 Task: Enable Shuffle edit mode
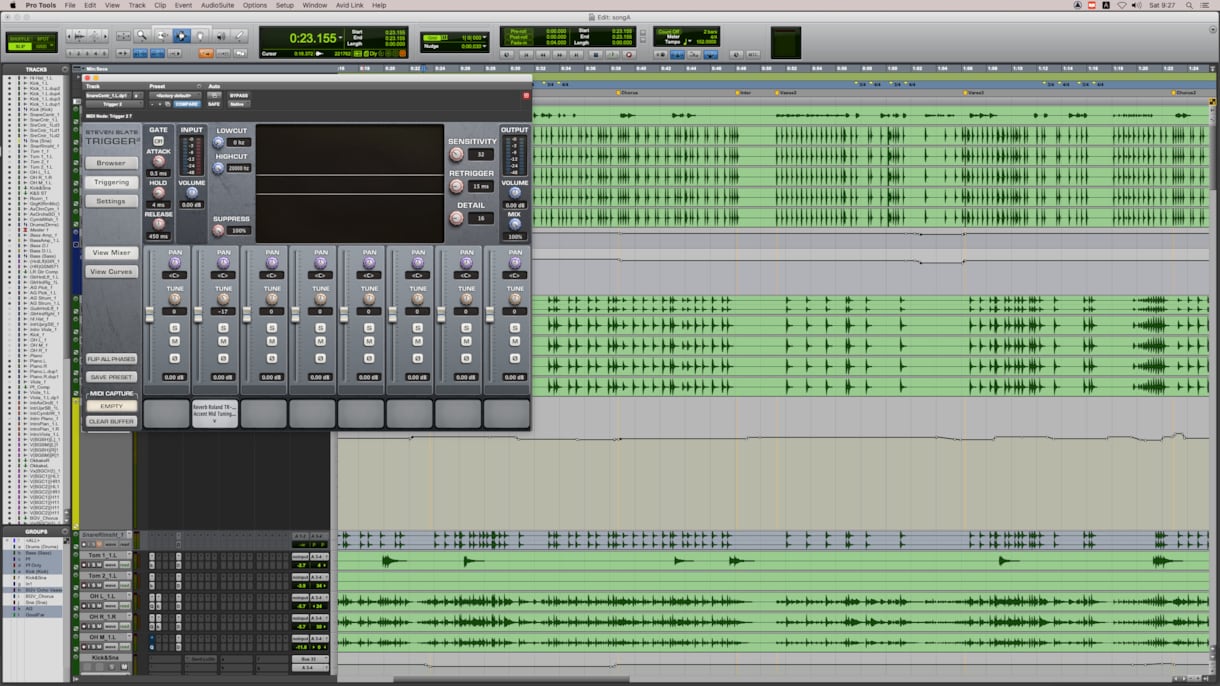(x=18, y=38)
